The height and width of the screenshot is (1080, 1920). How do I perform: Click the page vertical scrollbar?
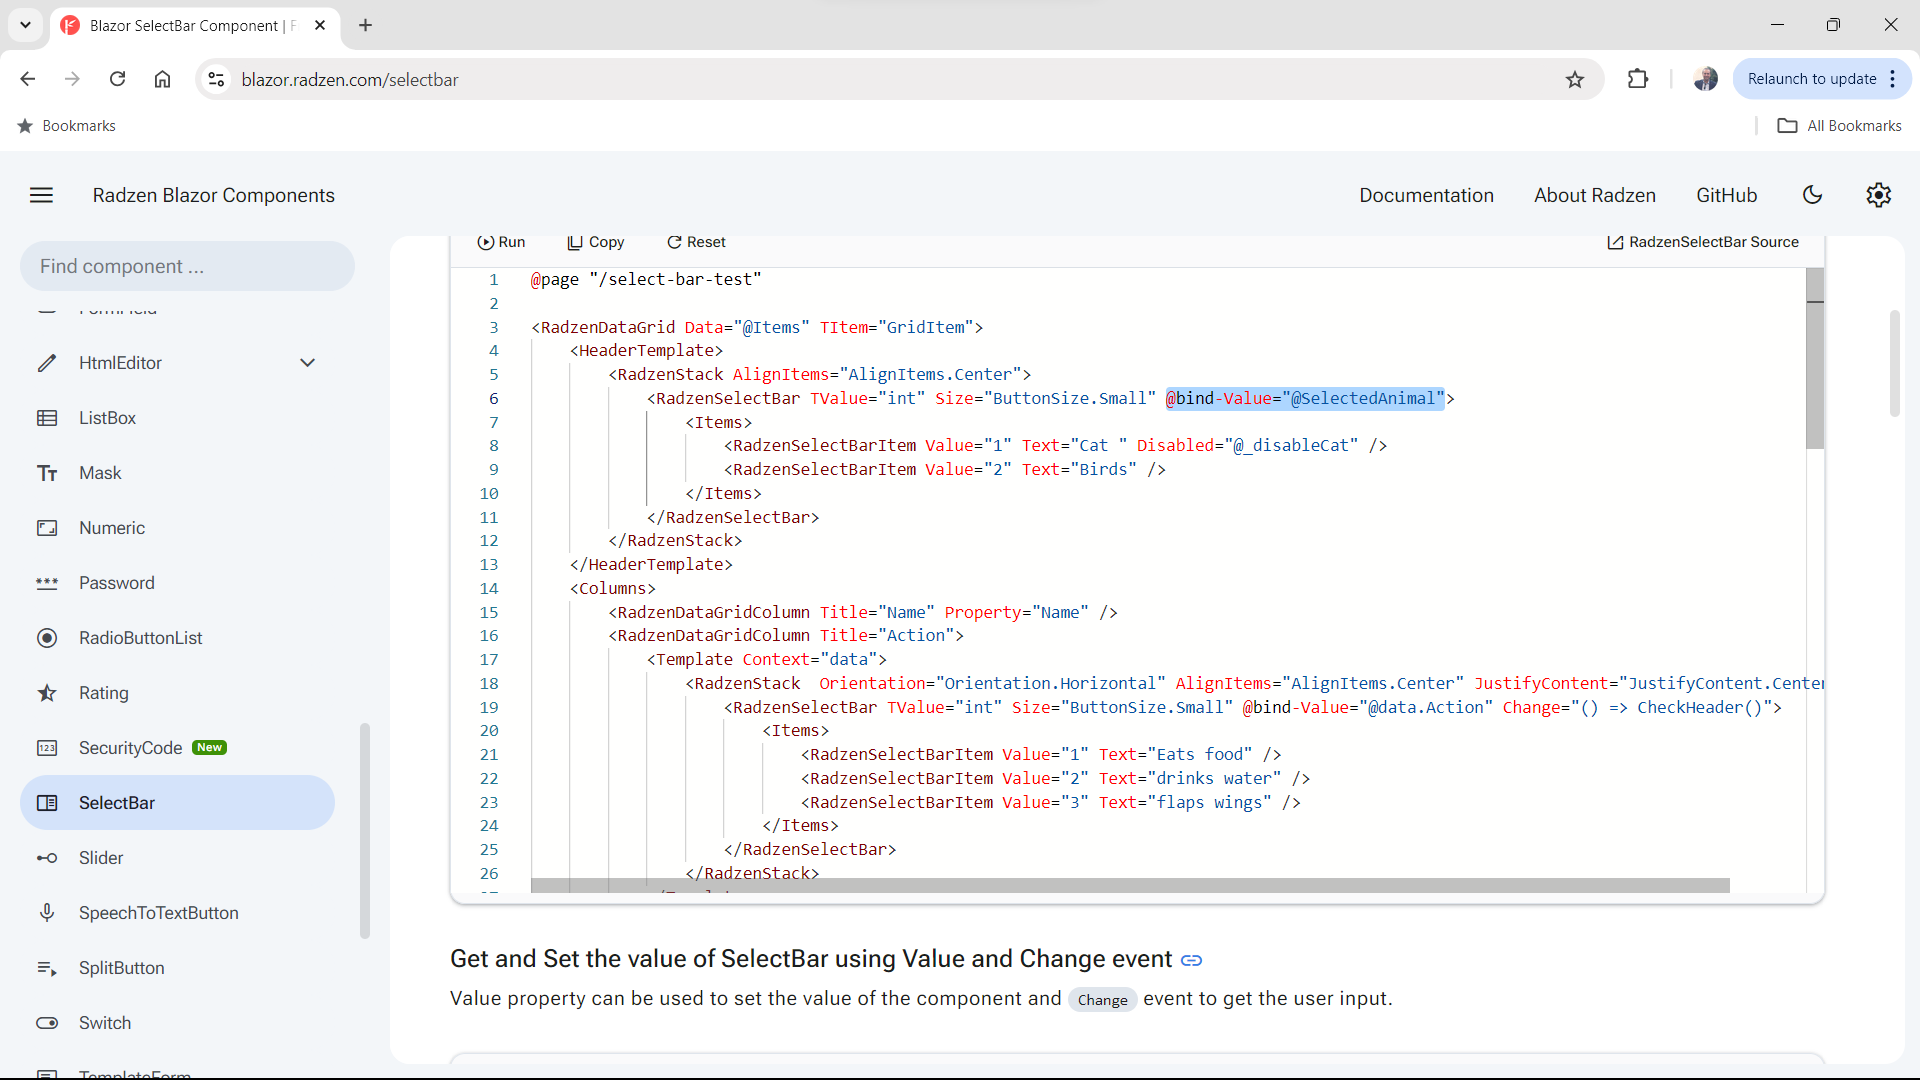(1895, 363)
